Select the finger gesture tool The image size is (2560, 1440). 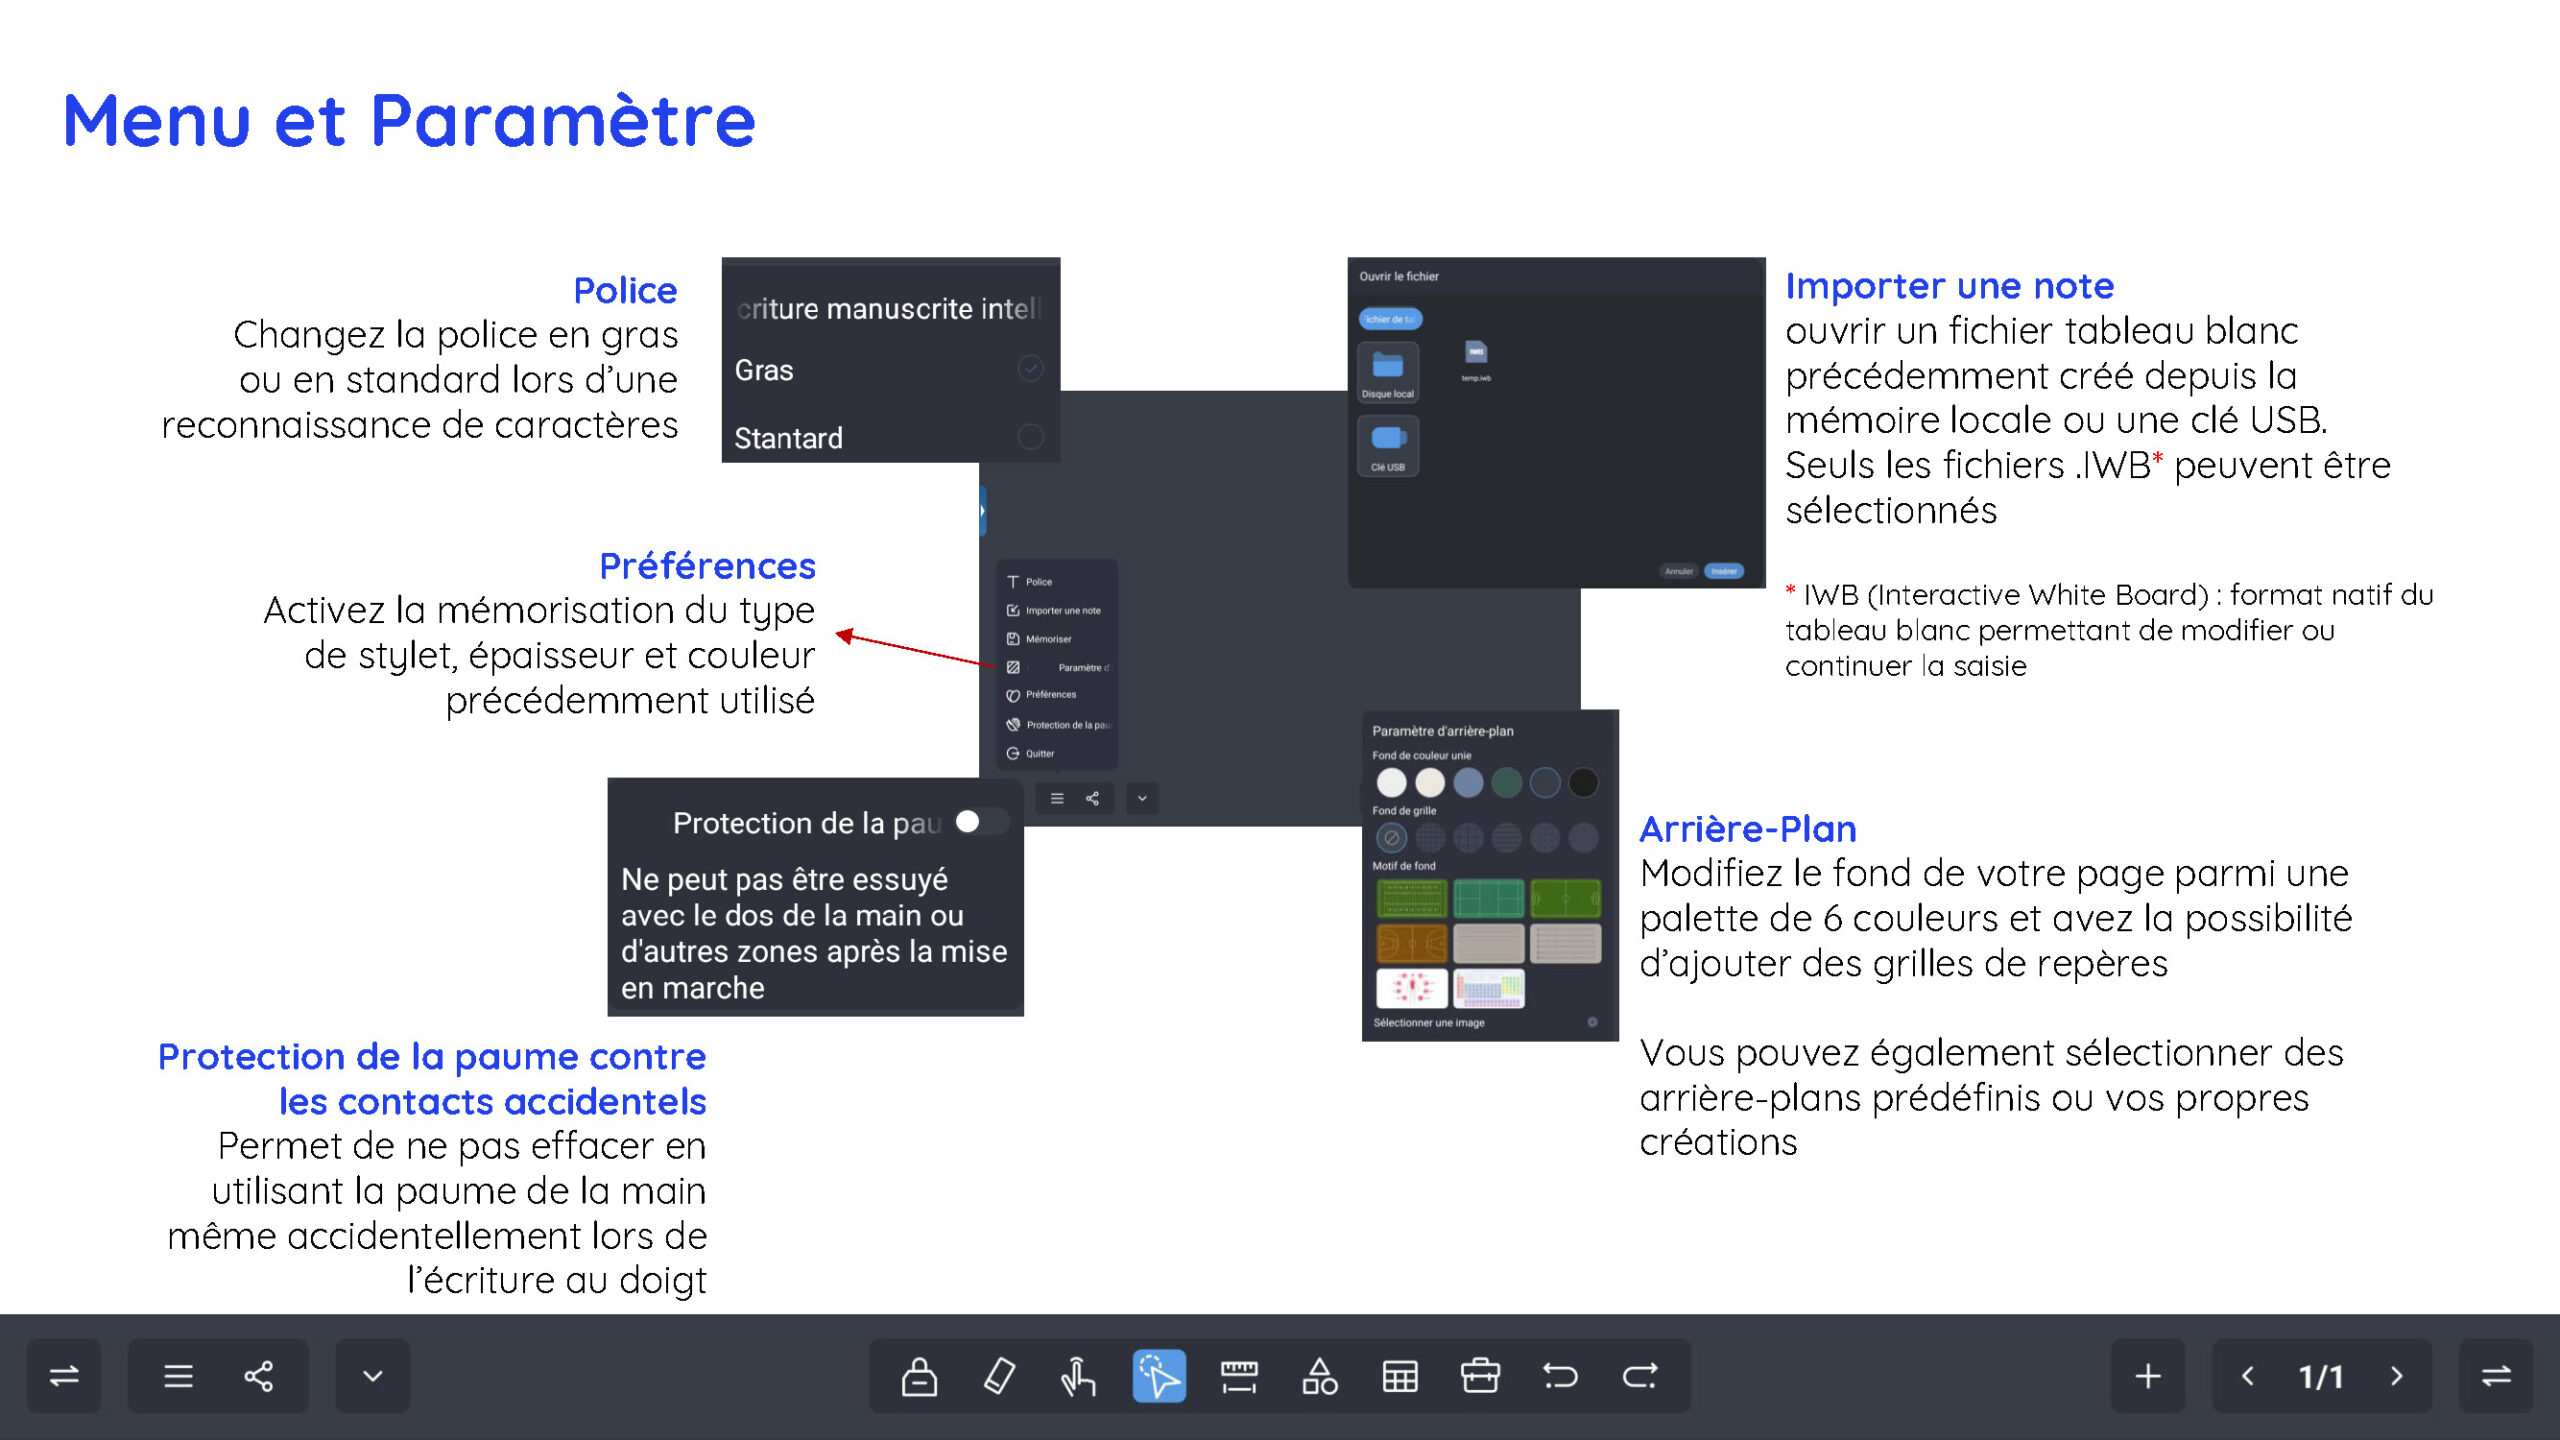pos(1079,1376)
